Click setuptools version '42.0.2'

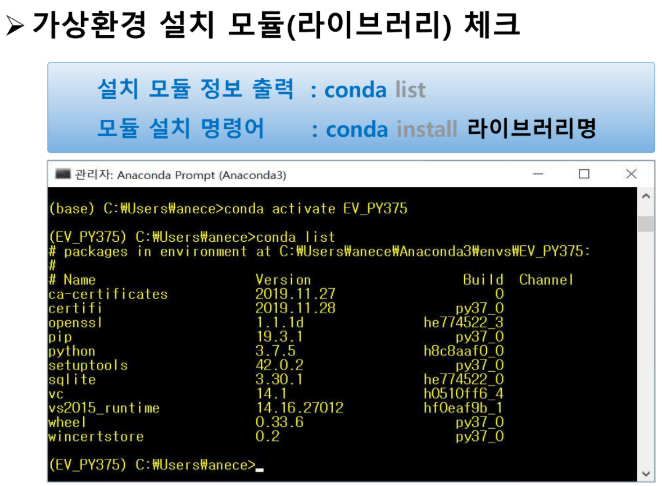[279, 365]
